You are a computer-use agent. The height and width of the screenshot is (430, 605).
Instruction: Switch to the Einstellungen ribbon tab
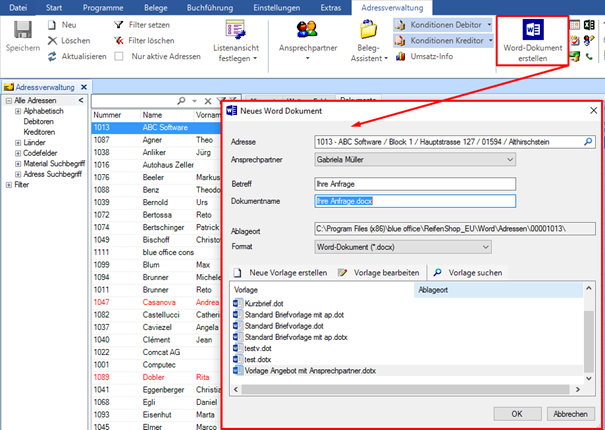277,8
